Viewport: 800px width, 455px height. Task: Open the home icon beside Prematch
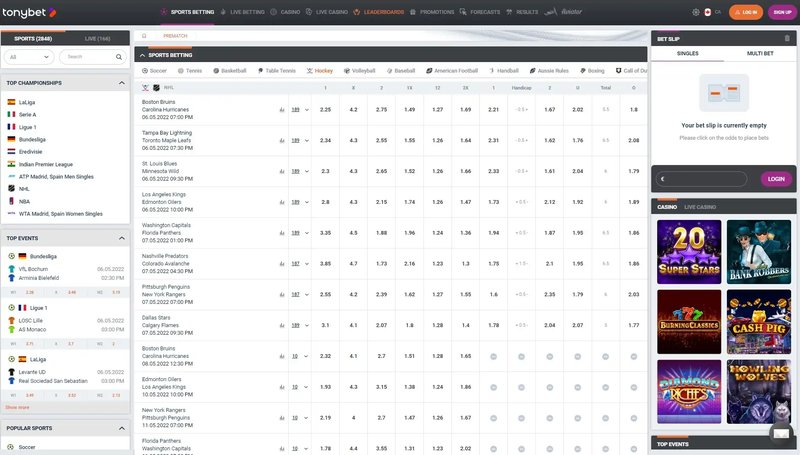(144, 35)
